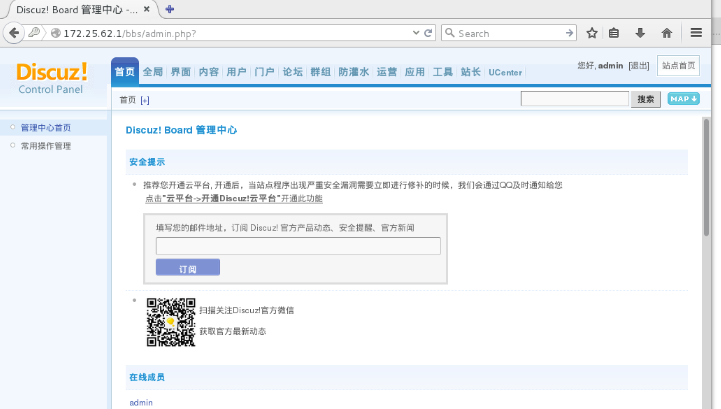Image resolution: width=721 pixels, height=409 pixels.
Task: Open the 工具 navigation menu
Action: click(443, 72)
